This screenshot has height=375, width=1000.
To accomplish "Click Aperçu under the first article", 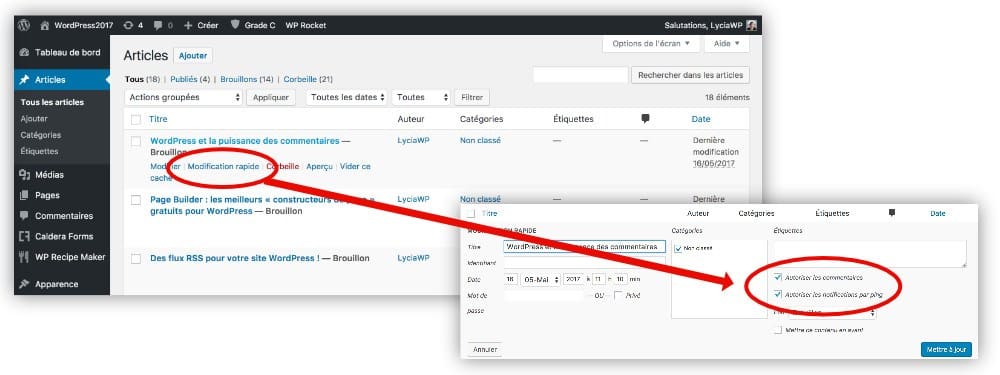I will [x=320, y=166].
